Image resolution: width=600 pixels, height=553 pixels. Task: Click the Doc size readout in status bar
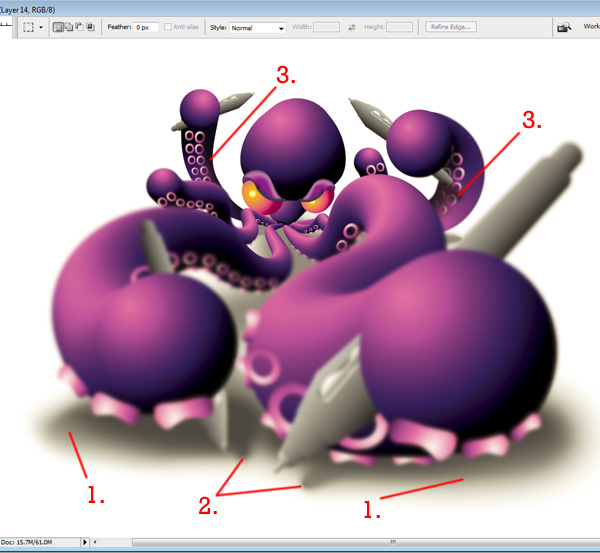[27, 542]
